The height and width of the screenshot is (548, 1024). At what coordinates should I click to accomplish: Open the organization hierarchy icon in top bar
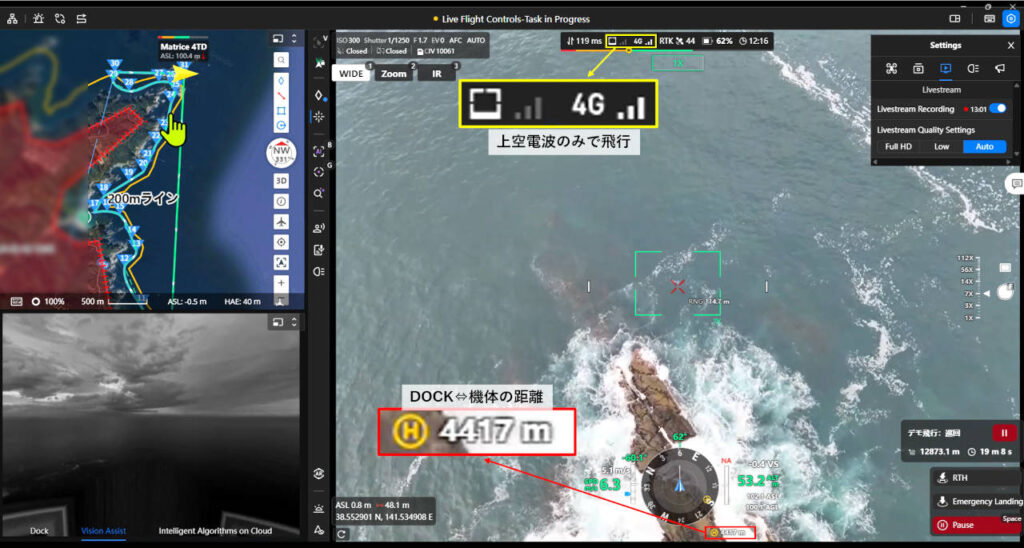click(x=12, y=19)
